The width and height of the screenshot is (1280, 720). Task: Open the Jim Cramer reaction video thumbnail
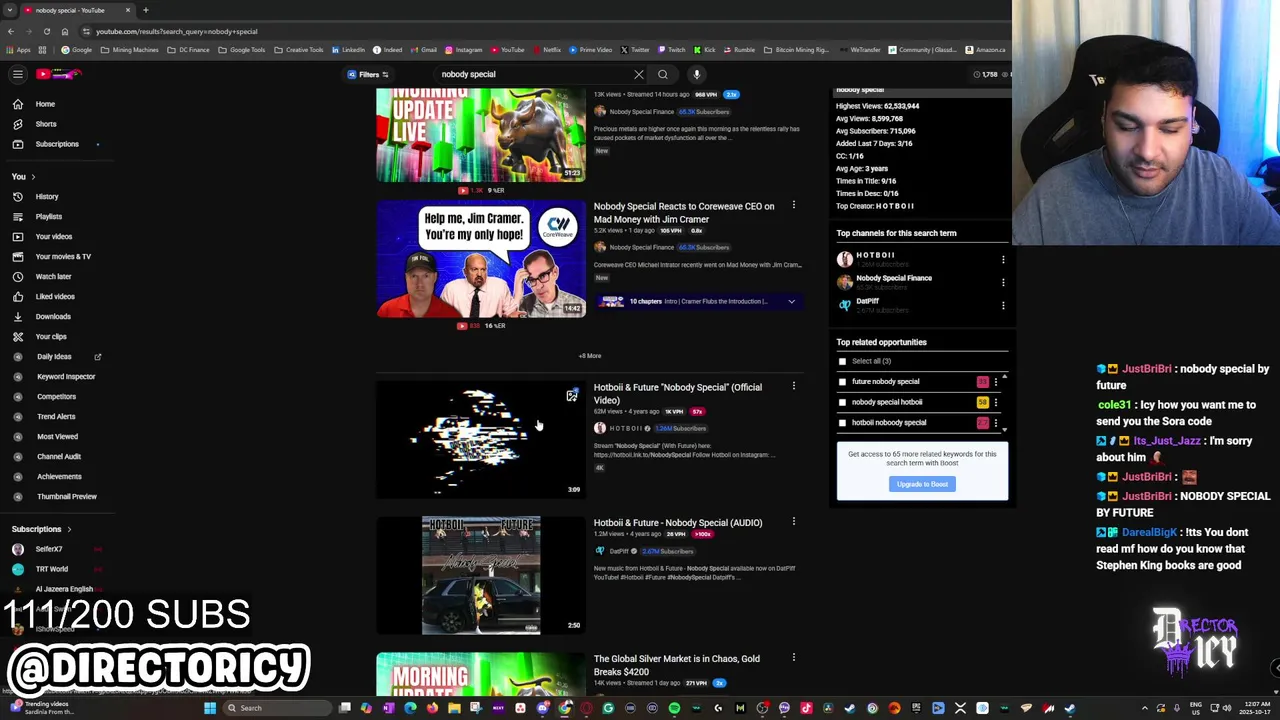481,259
